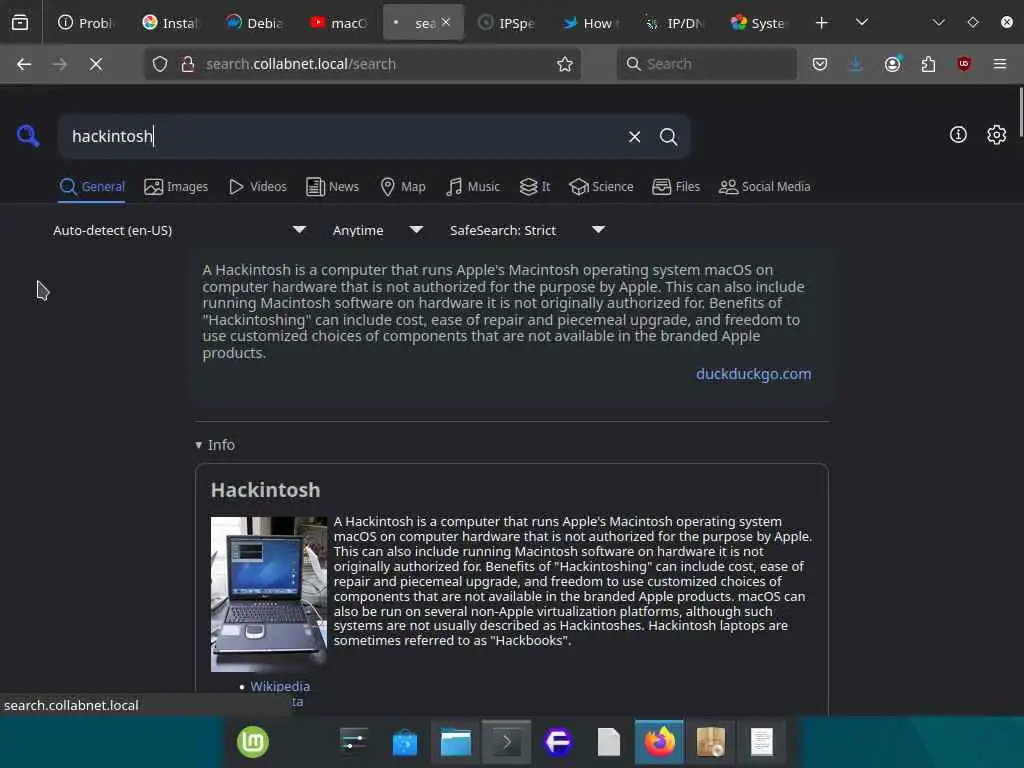
Task: Open the about info icon
Action: (958, 135)
